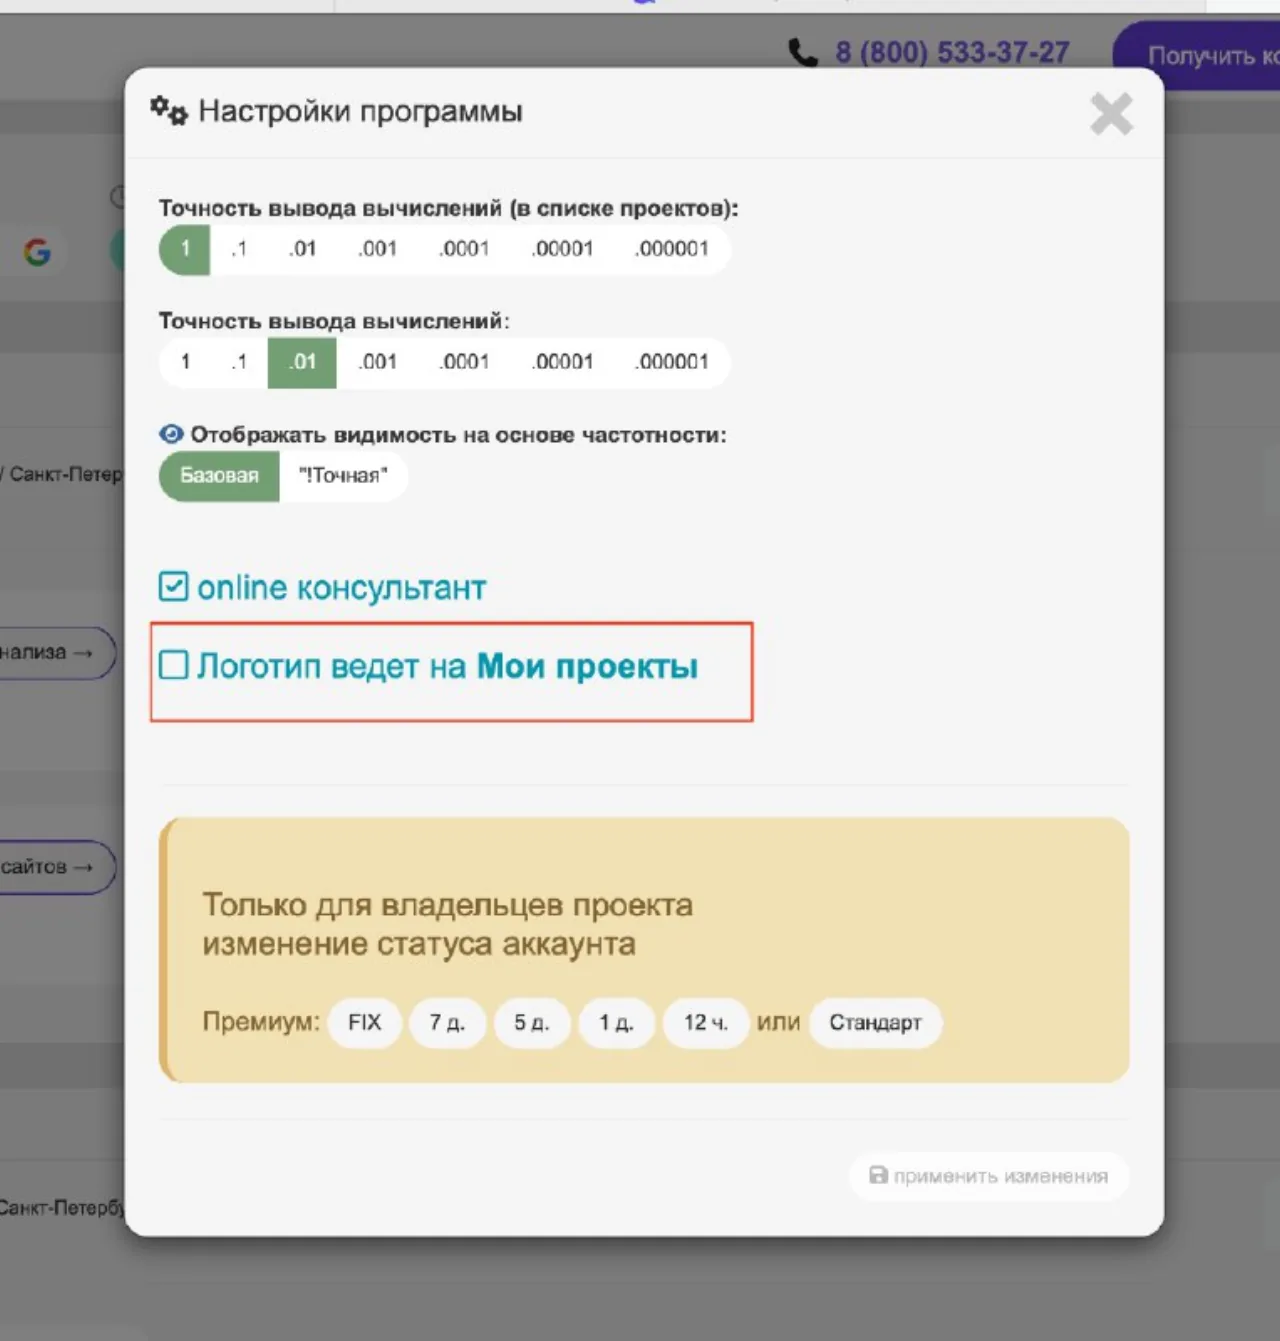Image resolution: width=1280 pixels, height=1341 pixels.
Task: Select Базовая frequency visibility mode
Action: [219, 476]
